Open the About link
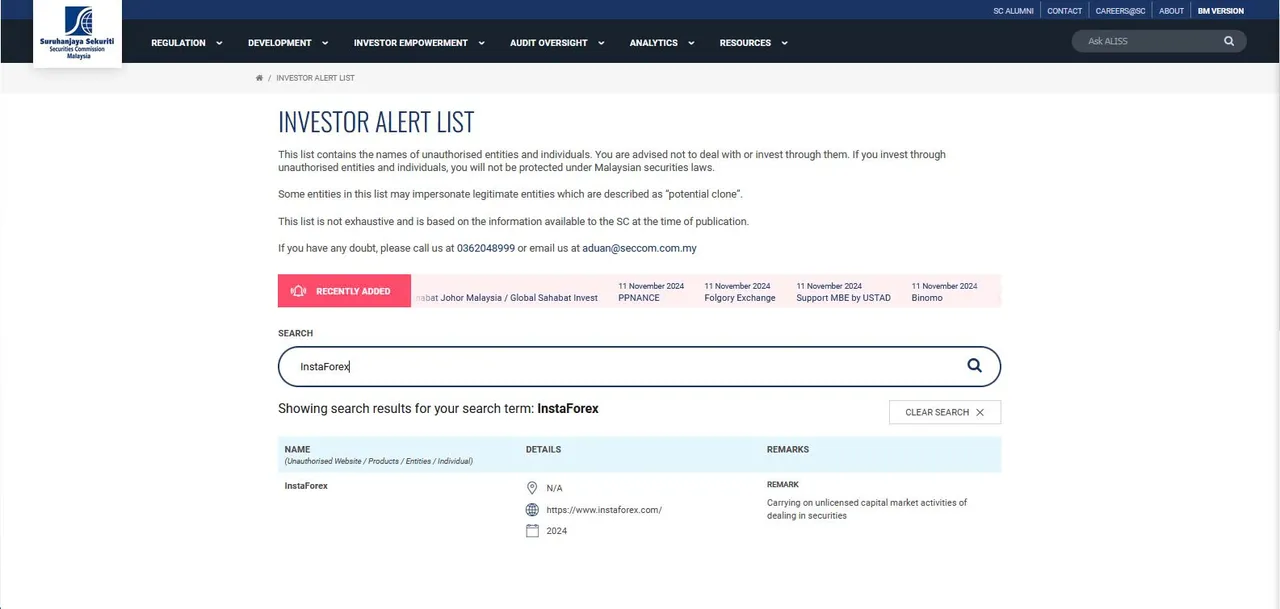 (1171, 11)
